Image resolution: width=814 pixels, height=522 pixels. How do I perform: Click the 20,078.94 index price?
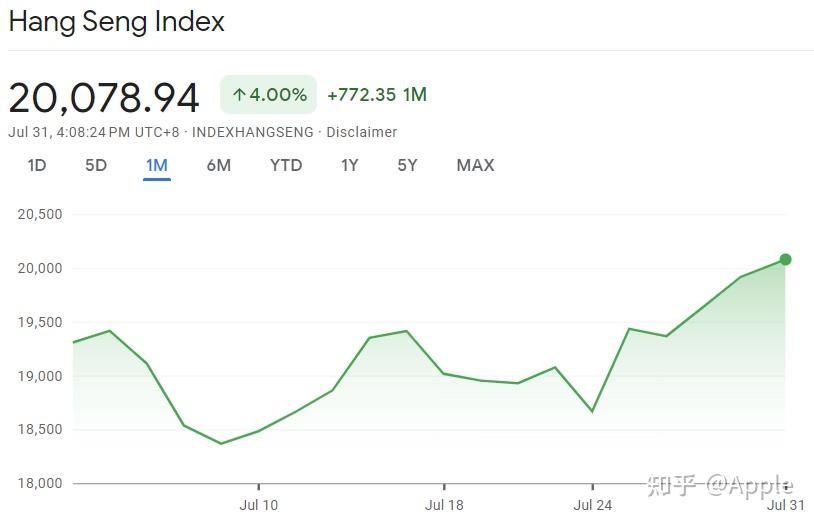(x=104, y=97)
